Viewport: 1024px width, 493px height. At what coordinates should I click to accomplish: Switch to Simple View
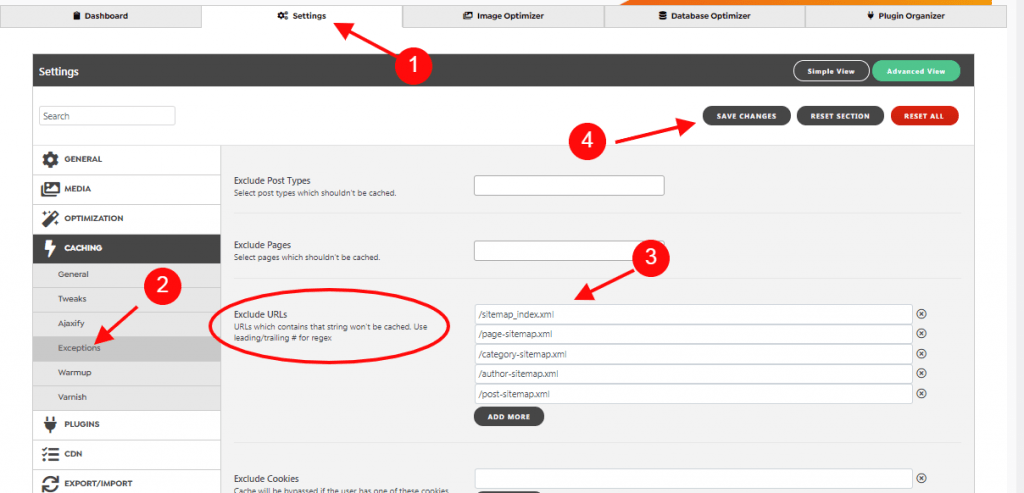831,71
